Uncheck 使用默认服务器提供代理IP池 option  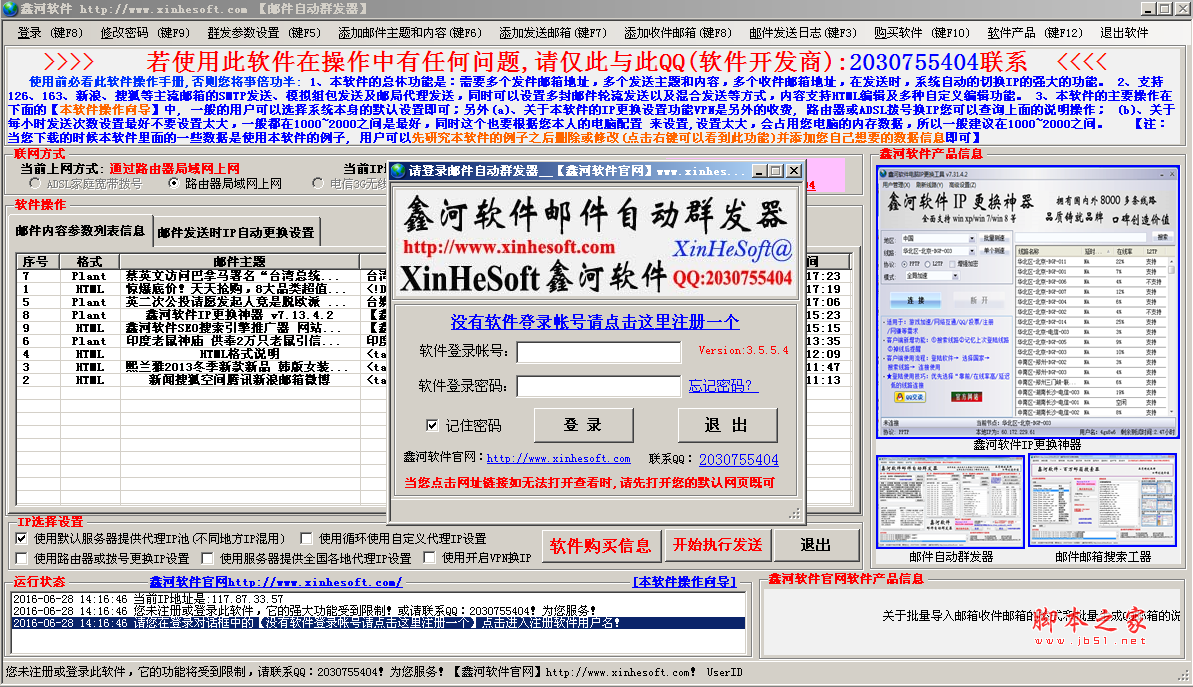click(x=21, y=539)
